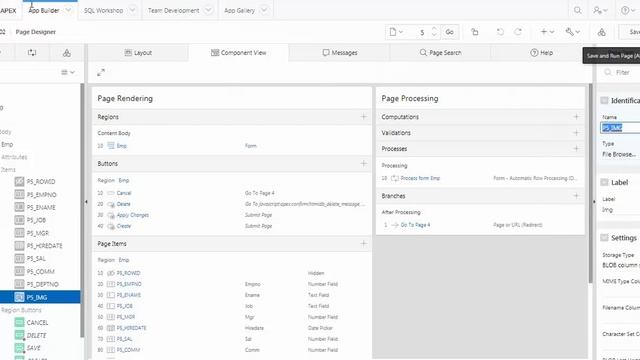Select P5_ROWID in the left tree
Screen dimensions: 640x360
[41, 182]
